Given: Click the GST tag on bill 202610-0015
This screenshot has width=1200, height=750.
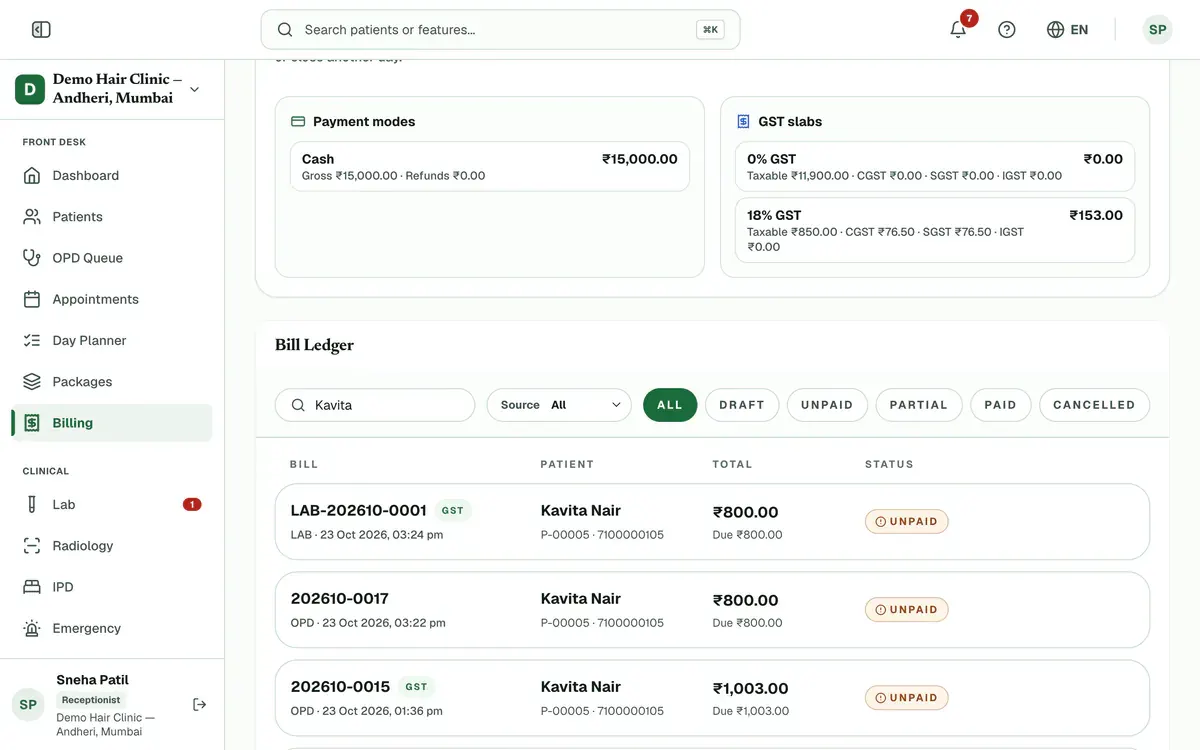Looking at the screenshot, I should 416,687.
